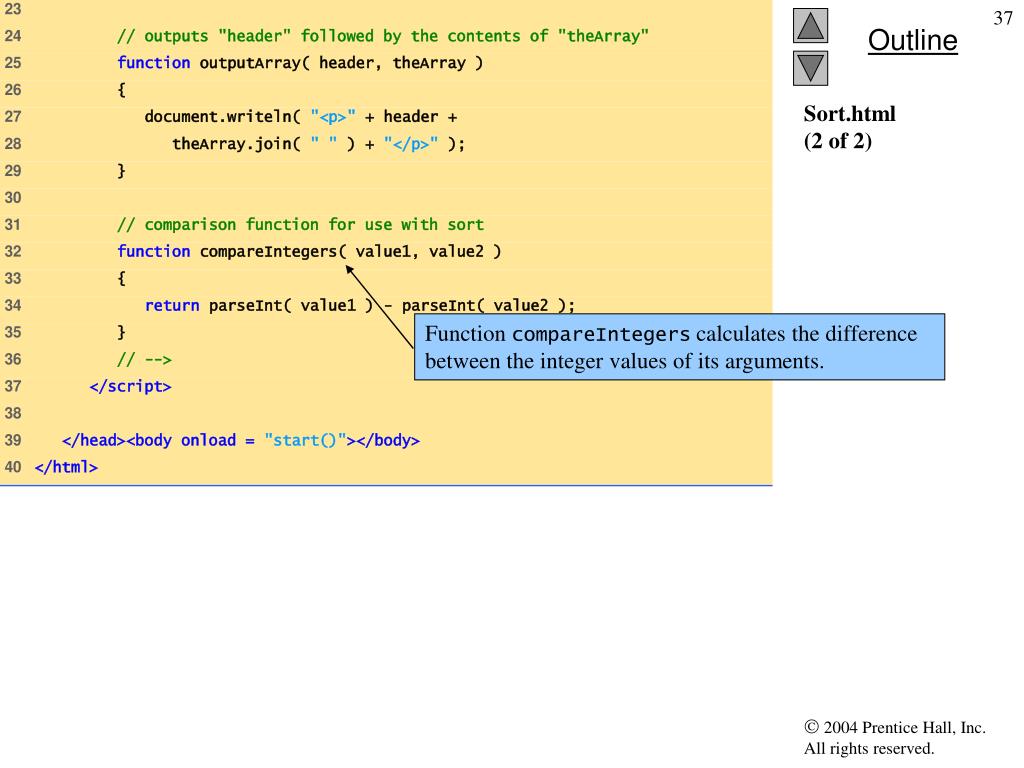Click the blue compareIntegers explanation callout
Screen dimensions: 1024x768
coord(679,347)
